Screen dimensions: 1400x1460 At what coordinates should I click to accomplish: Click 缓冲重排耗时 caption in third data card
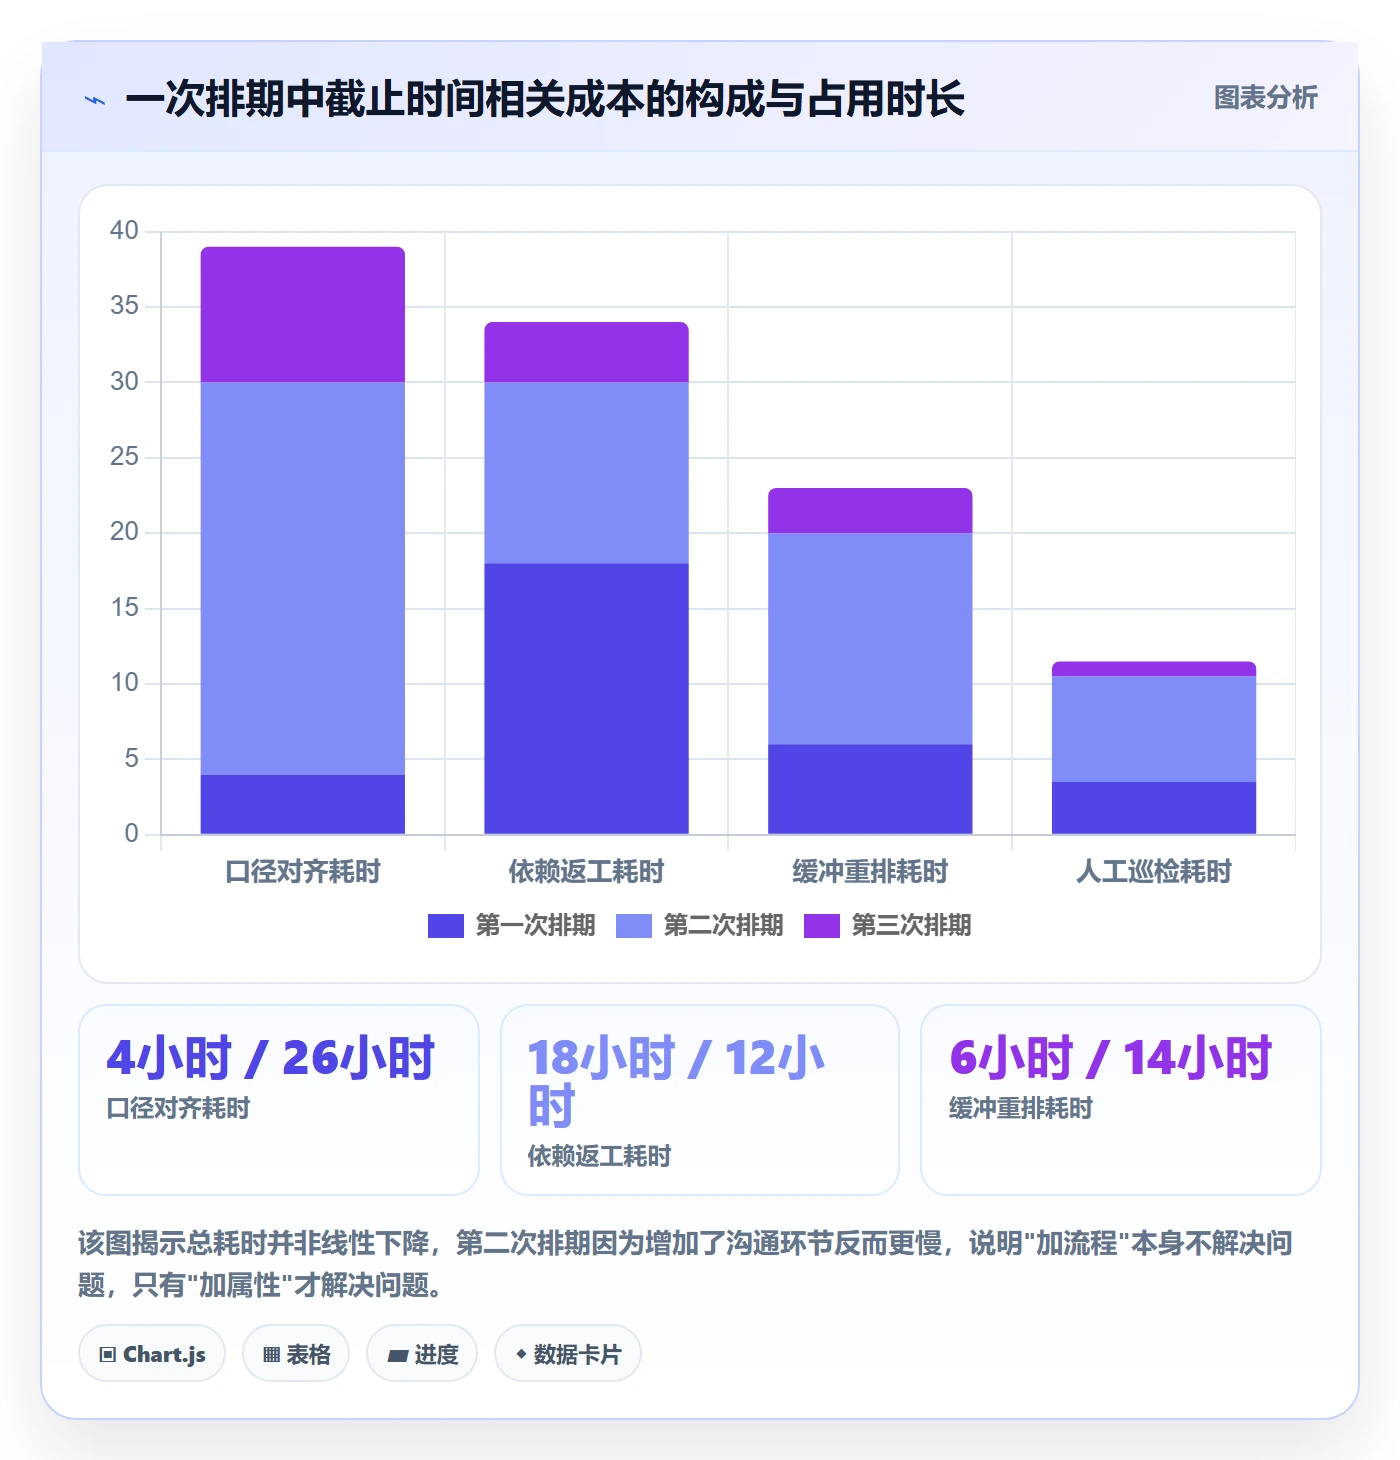point(1020,1108)
